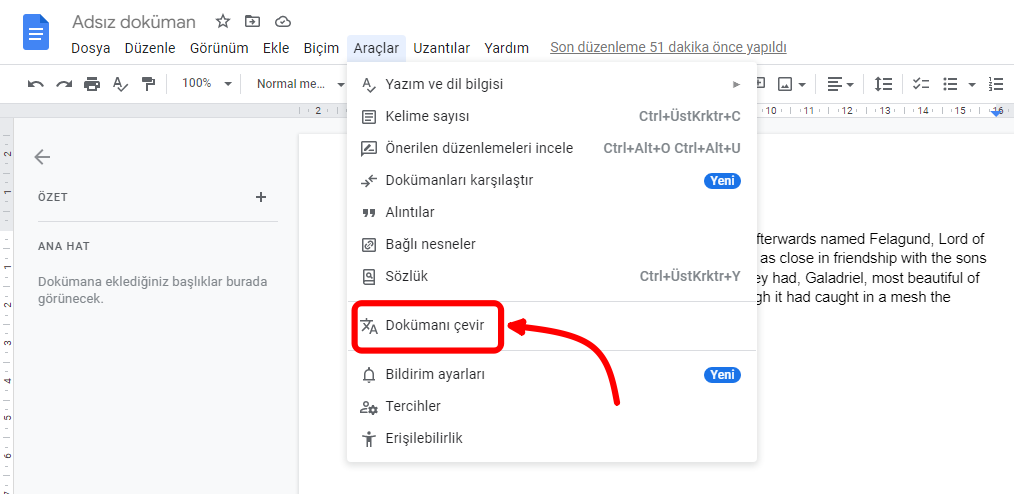Image resolution: width=1014 pixels, height=494 pixels.
Task: Click the move to folder icon
Action: (x=252, y=21)
